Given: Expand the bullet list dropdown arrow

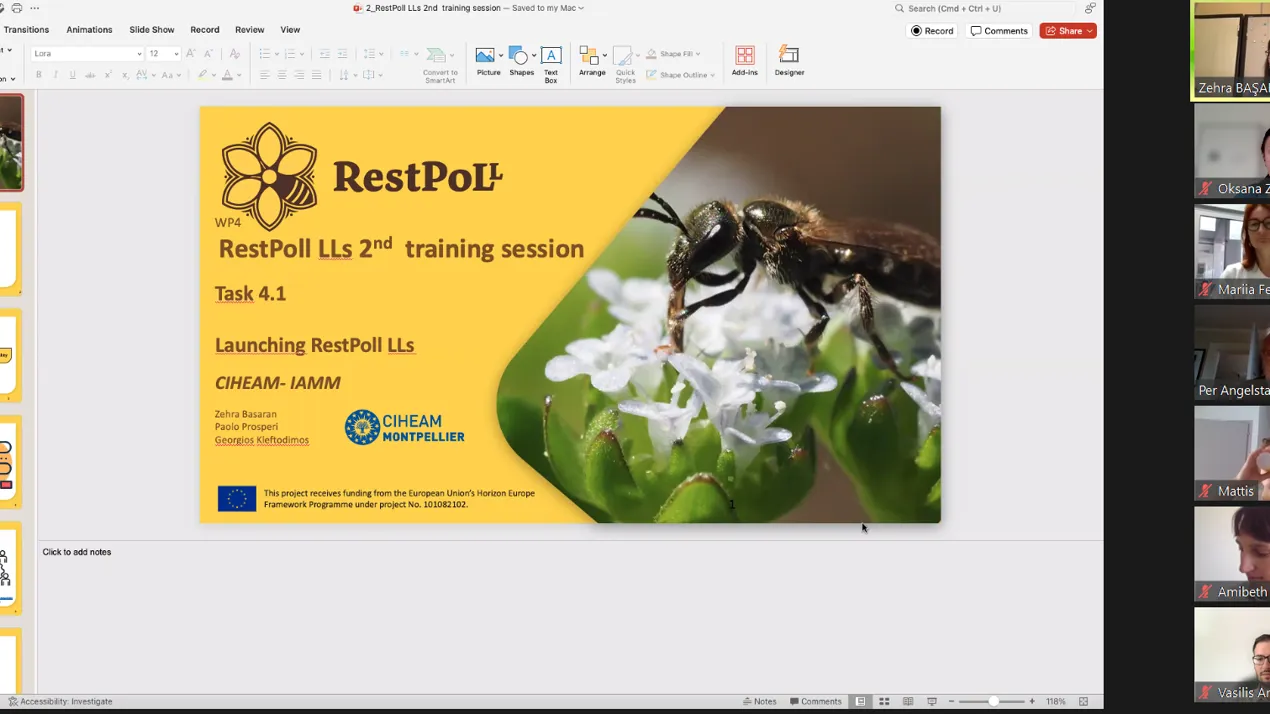Looking at the screenshot, I should [279, 54].
